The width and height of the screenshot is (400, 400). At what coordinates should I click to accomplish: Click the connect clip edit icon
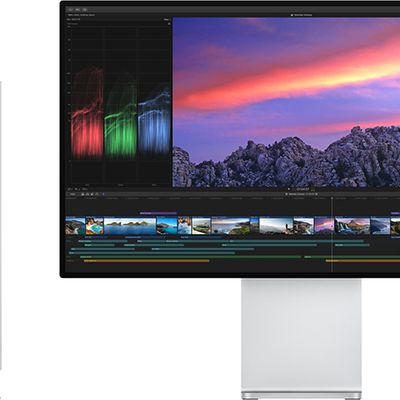pos(83,194)
